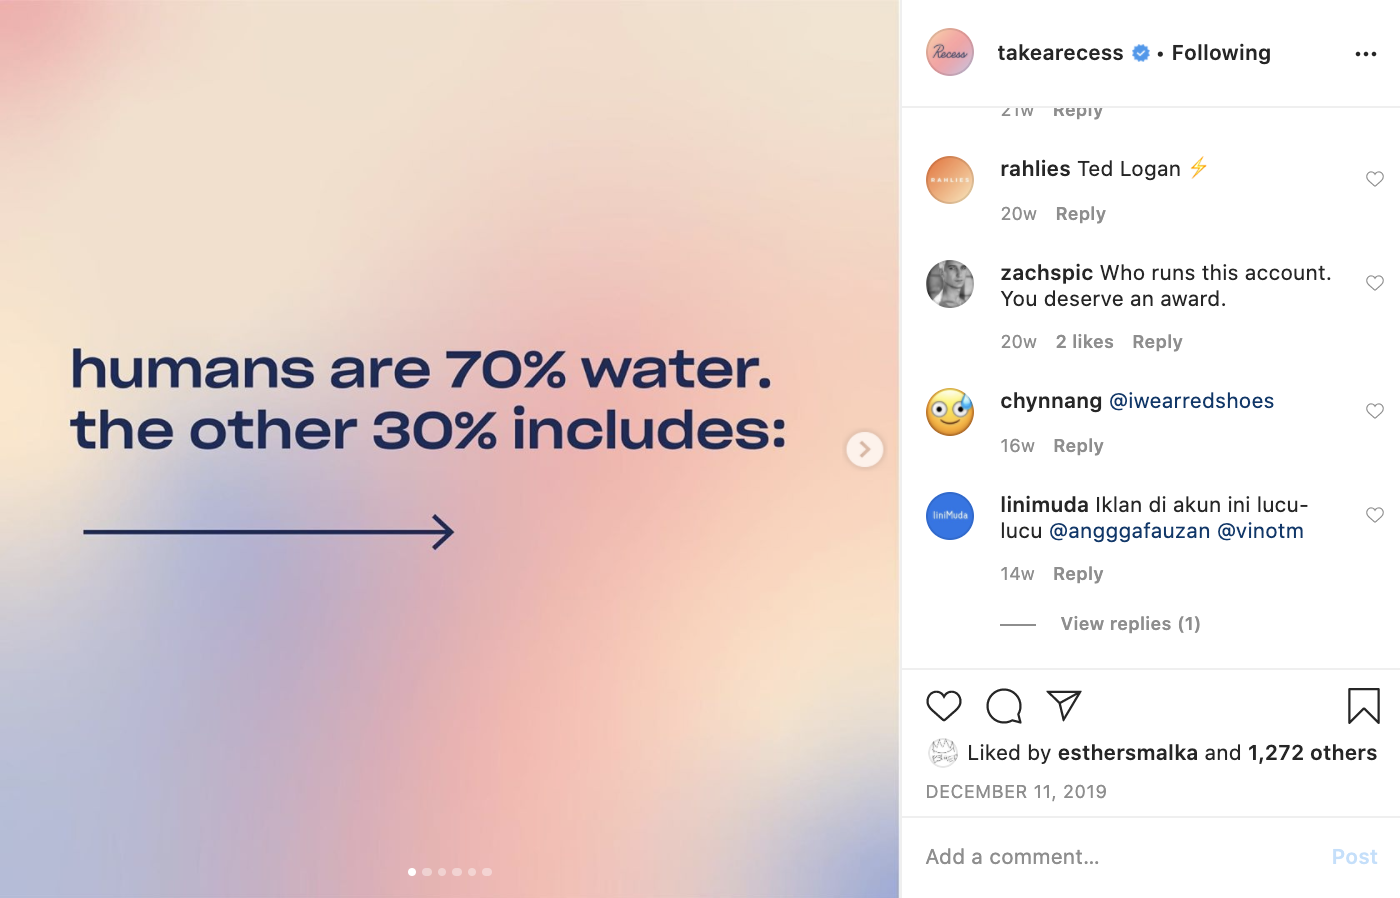Save the post with the bookmark icon
Screen dimensions: 1400x898
coord(1363,706)
